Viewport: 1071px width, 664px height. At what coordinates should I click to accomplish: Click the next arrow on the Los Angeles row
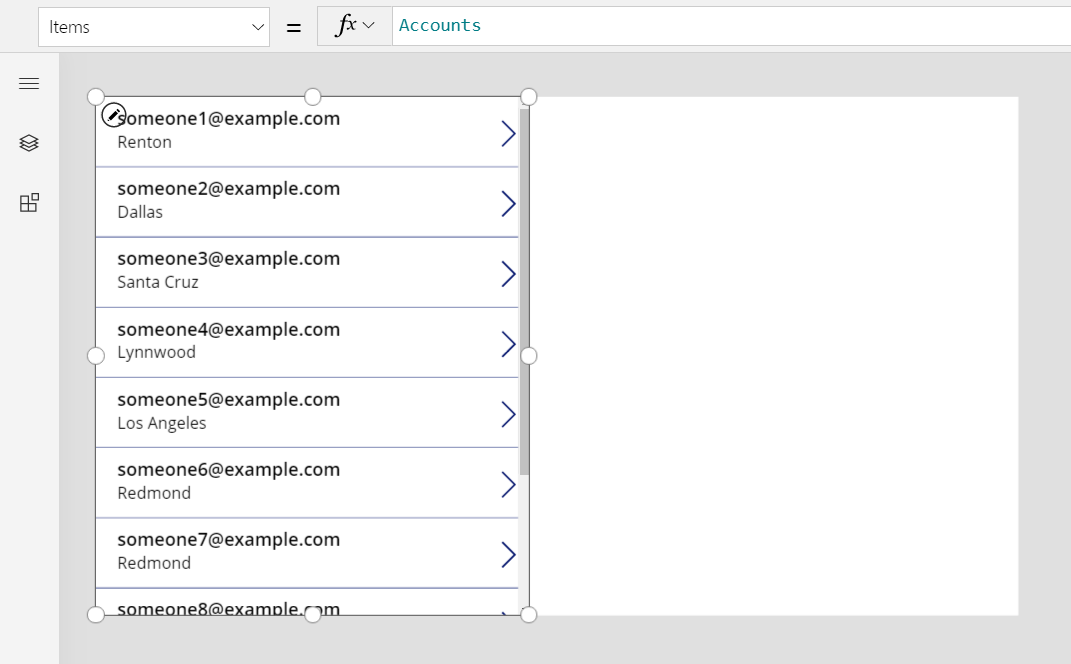point(508,413)
